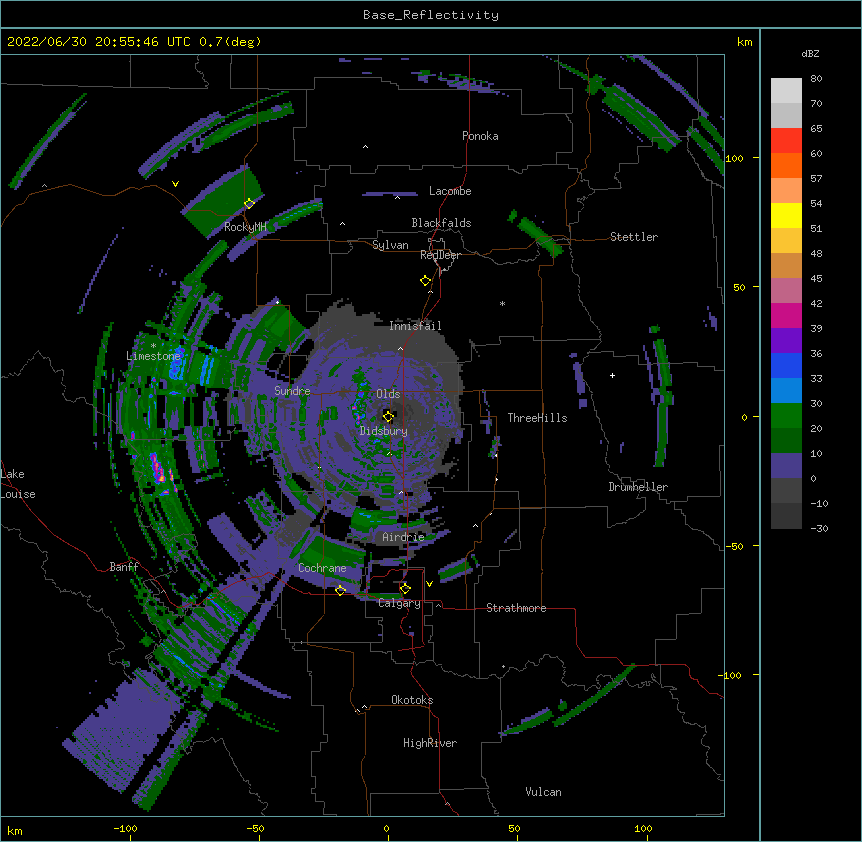This screenshot has height=842, width=862.
Task: Pick the darkest gray -30 dBZ legend swatch
Action: click(786, 516)
